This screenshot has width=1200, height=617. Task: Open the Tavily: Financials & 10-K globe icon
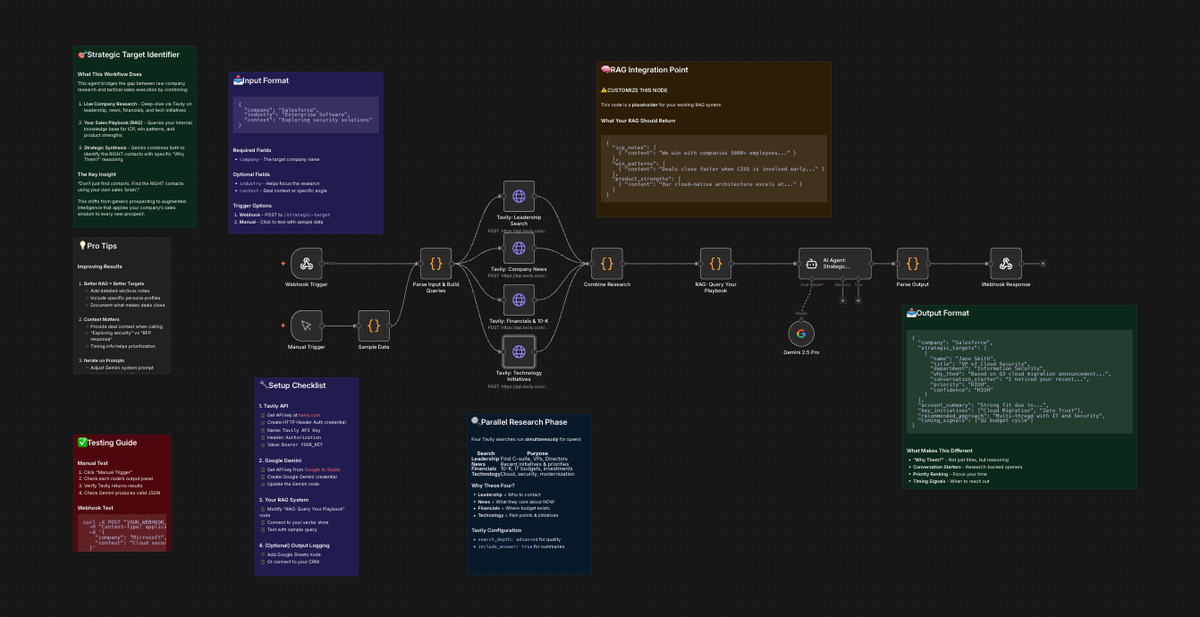click(518, 300)
